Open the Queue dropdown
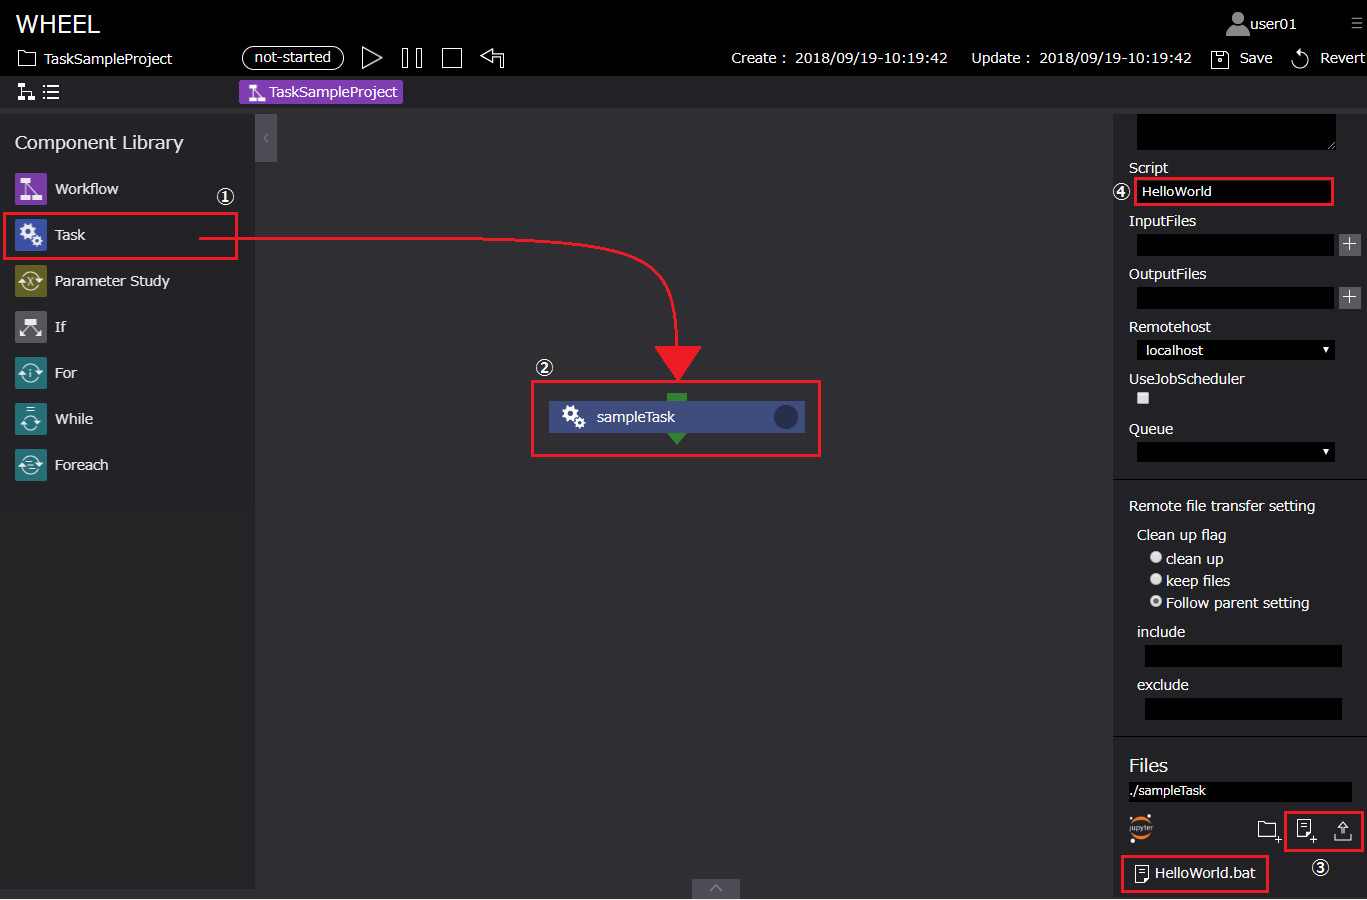 (1235, 452)
